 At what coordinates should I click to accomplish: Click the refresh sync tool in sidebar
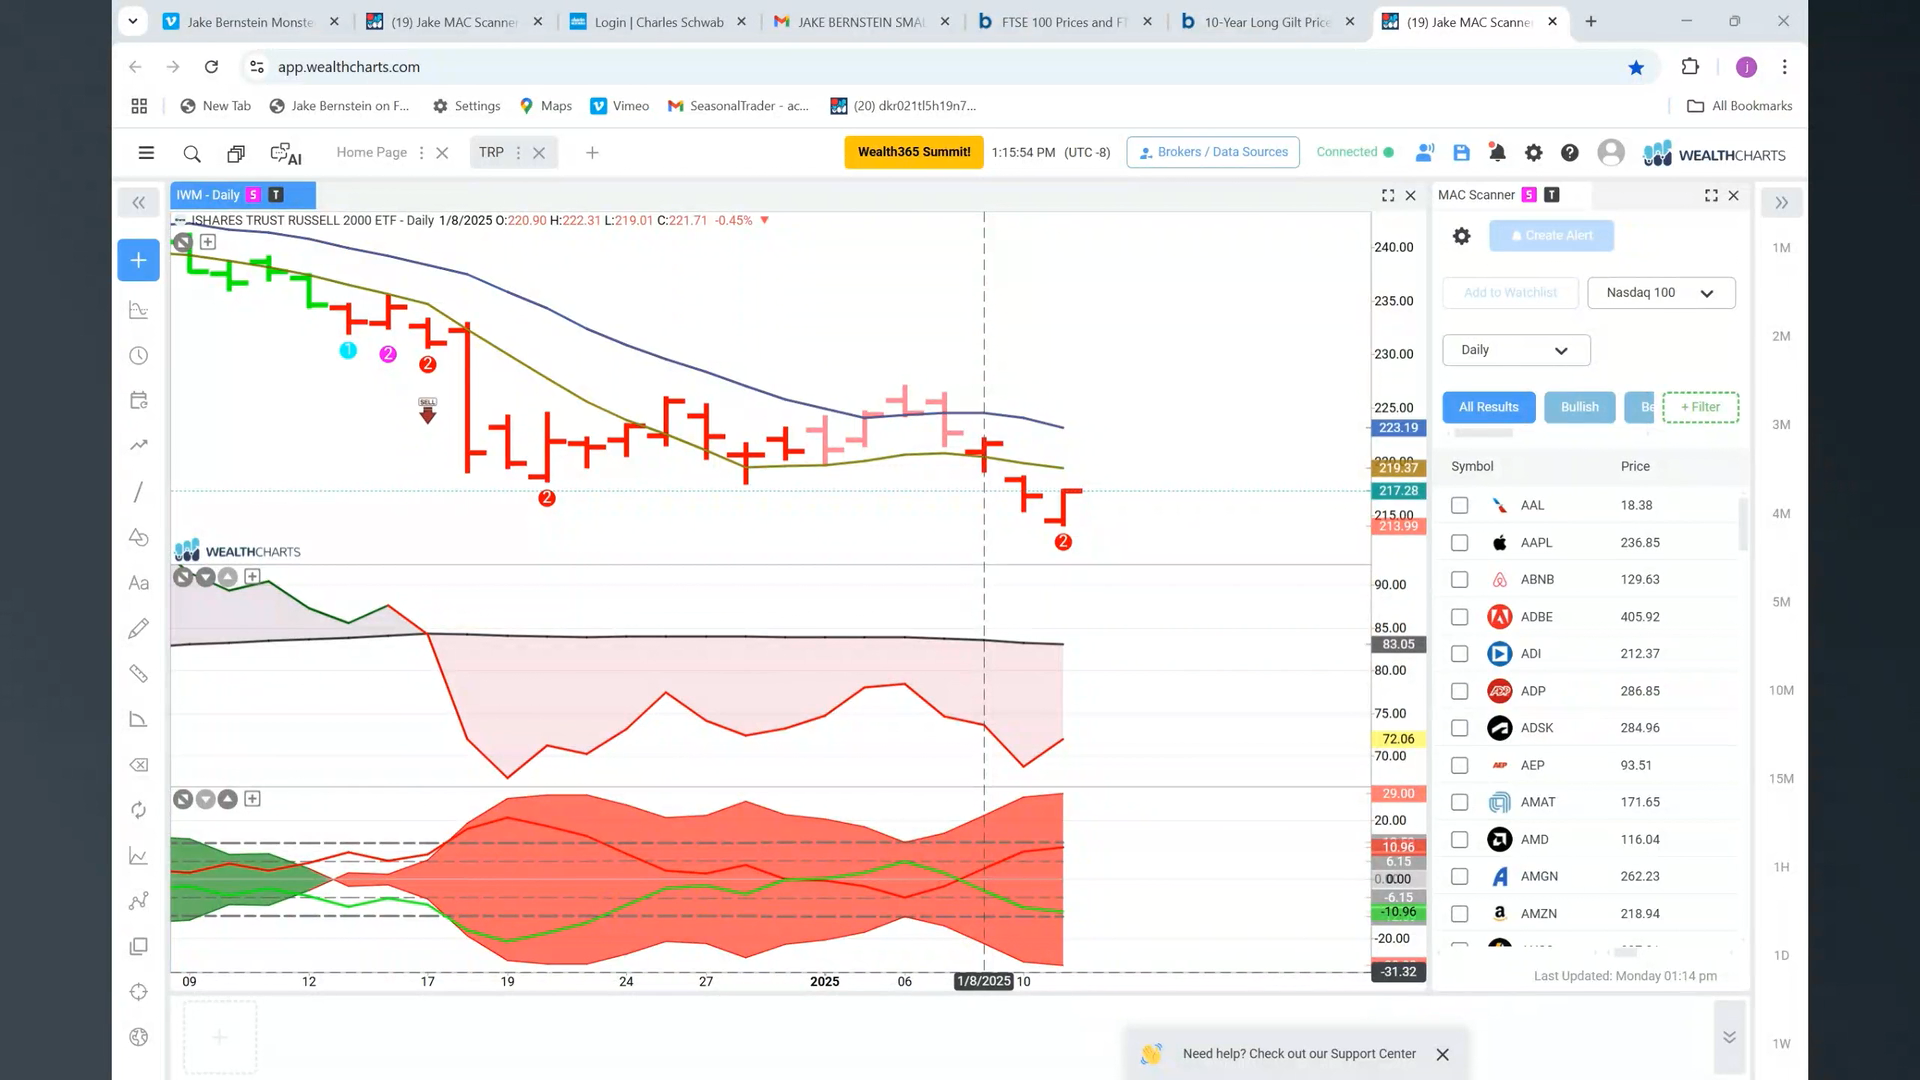point(139,810)
